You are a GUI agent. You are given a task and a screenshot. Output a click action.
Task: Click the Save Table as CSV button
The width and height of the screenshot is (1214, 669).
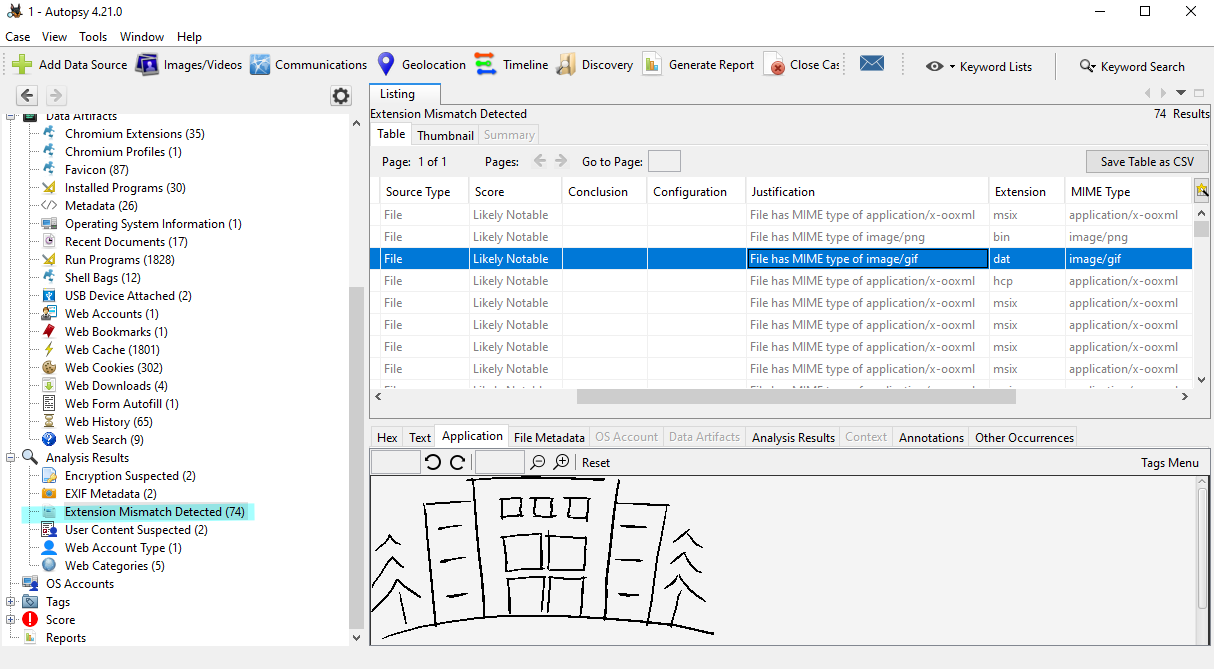pos(1147,162)
